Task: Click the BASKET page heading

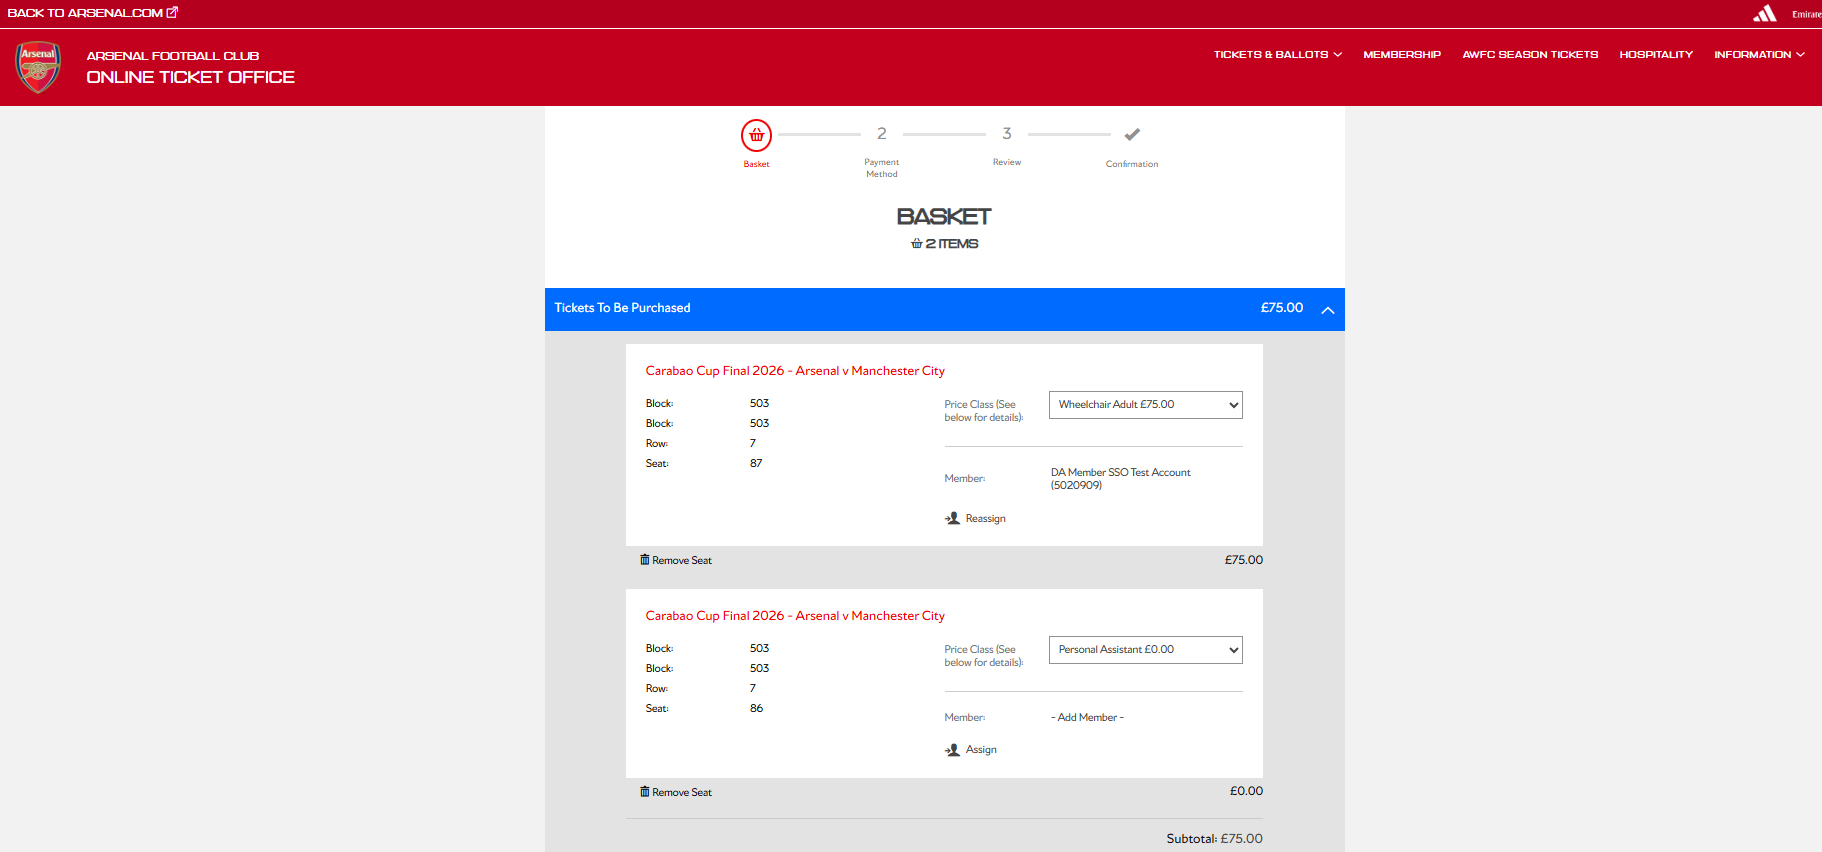Action: [x=944, y=217]
